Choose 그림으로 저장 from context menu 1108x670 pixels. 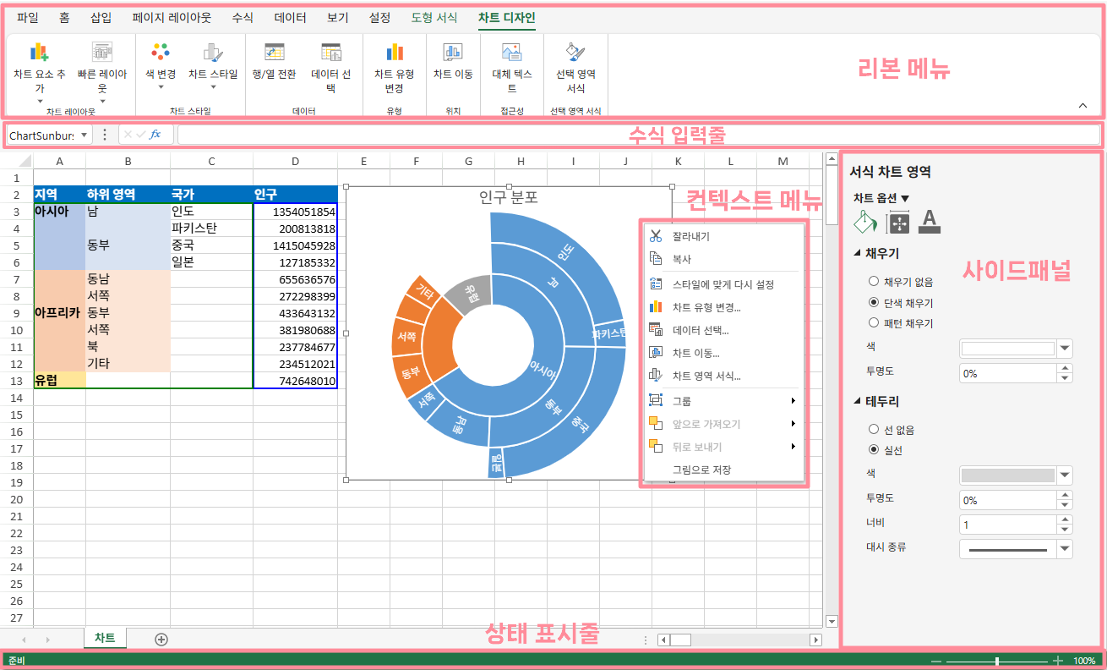701,470
